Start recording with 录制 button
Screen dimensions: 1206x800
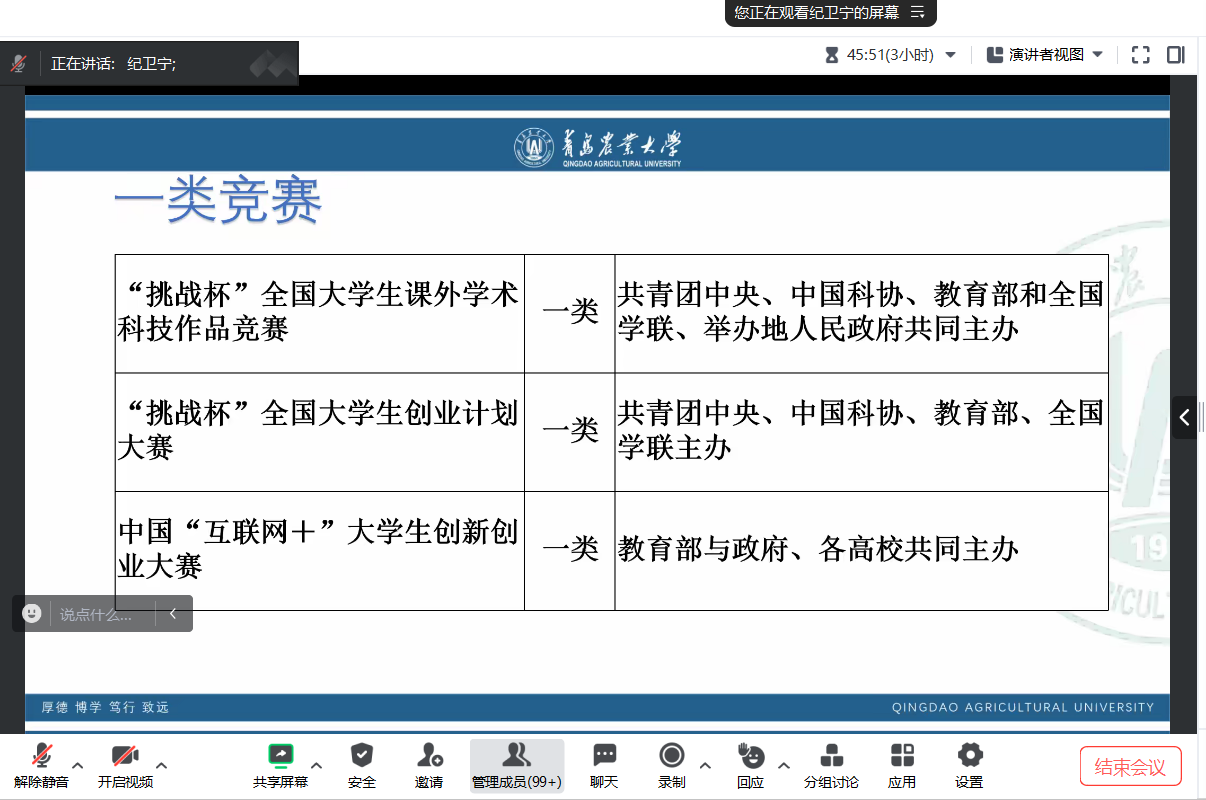point(672,765)
